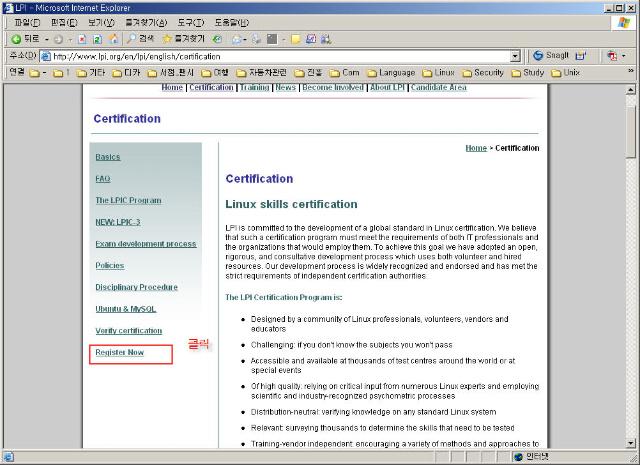Open the Com links folder

point(344,73)
